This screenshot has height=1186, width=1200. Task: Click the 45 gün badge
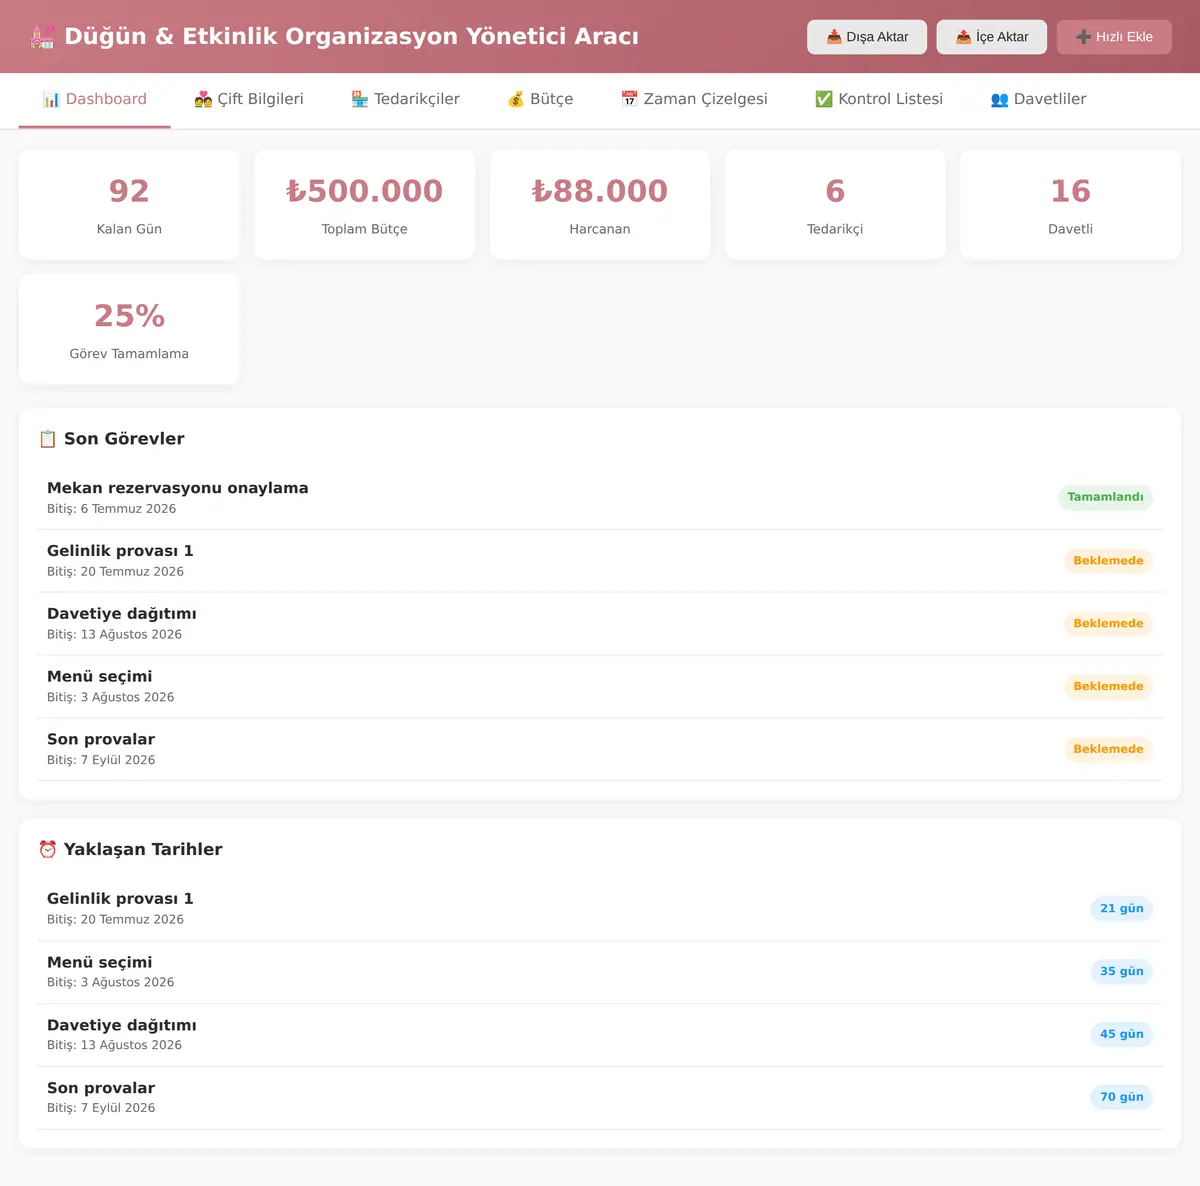(x=1121, y=1034)
